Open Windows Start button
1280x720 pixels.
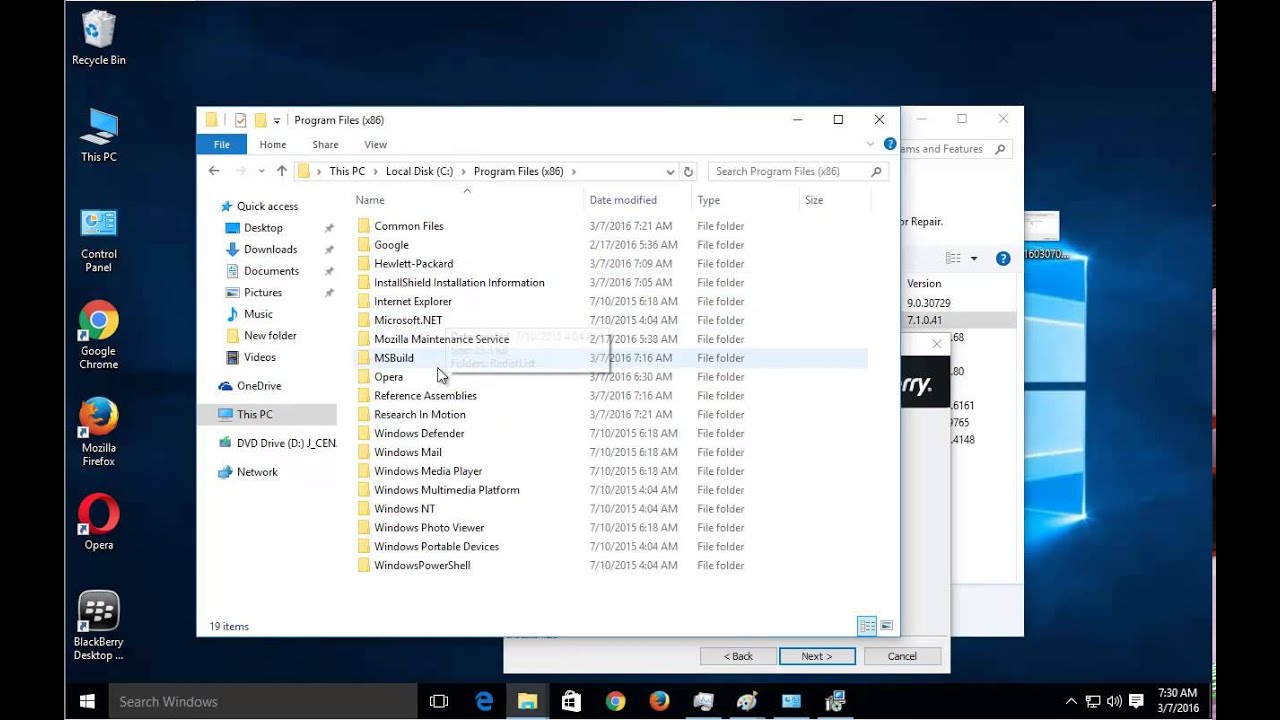coord(87,701)
